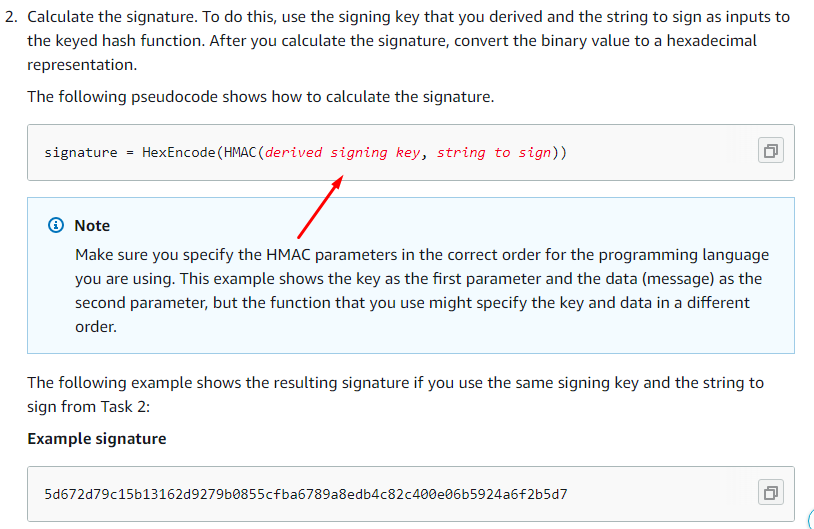Click the 'signature' variable in pseudocode
The width and height of the screenshot is (814, 529).
(x=81, y=153)
